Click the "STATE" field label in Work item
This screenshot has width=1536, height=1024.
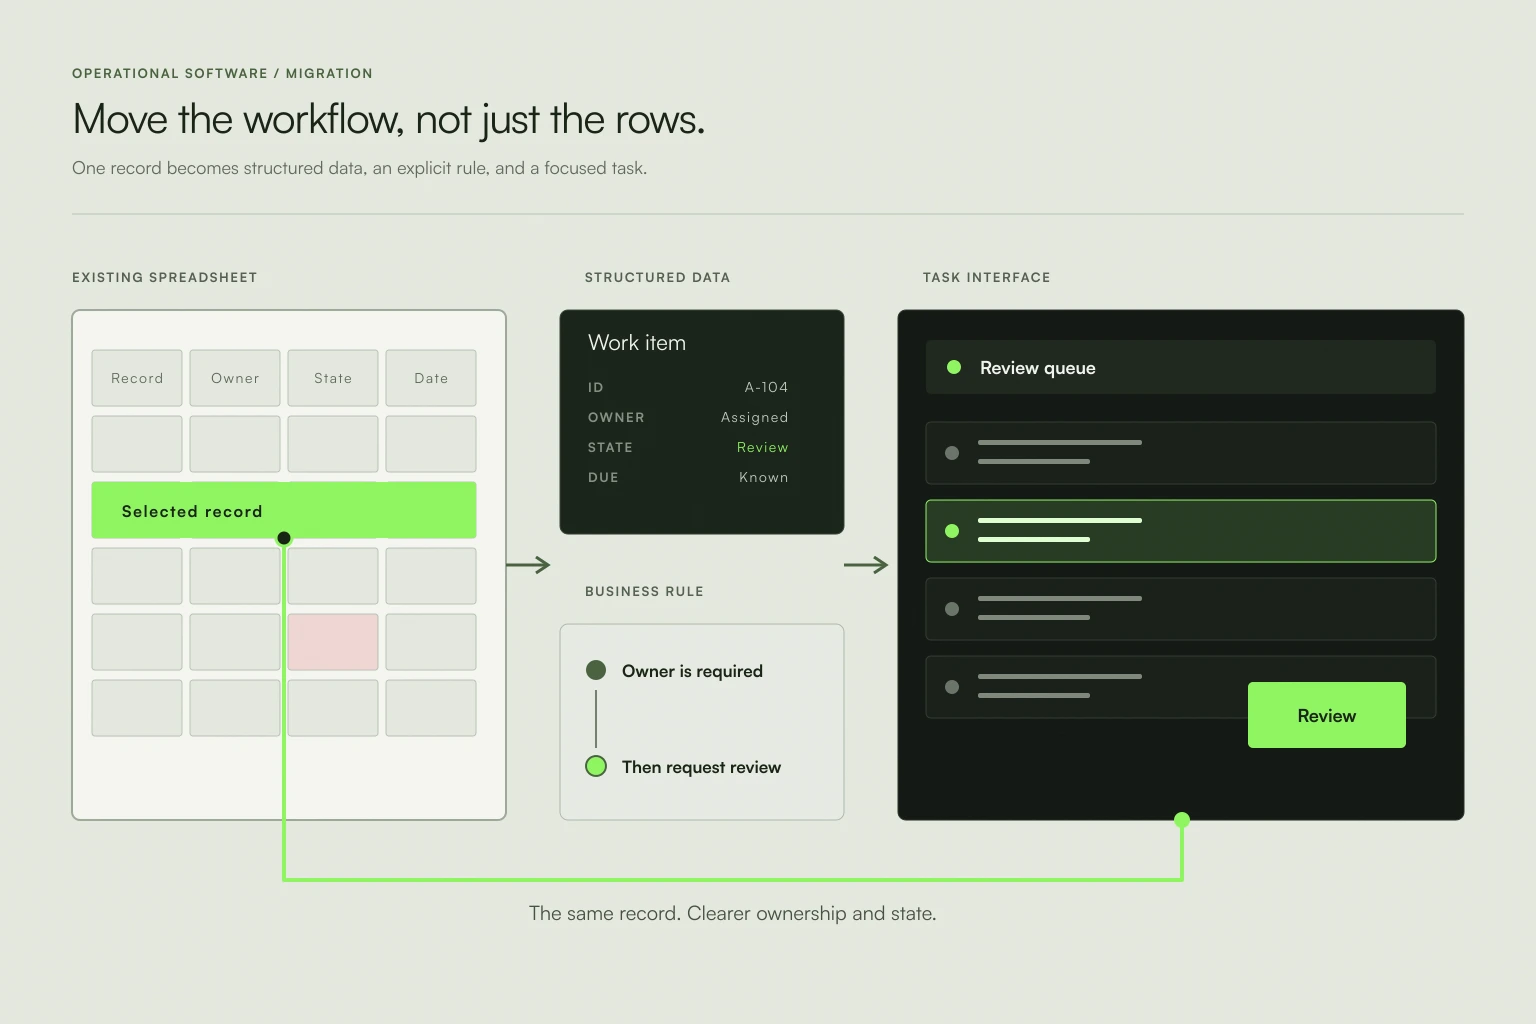610,447
